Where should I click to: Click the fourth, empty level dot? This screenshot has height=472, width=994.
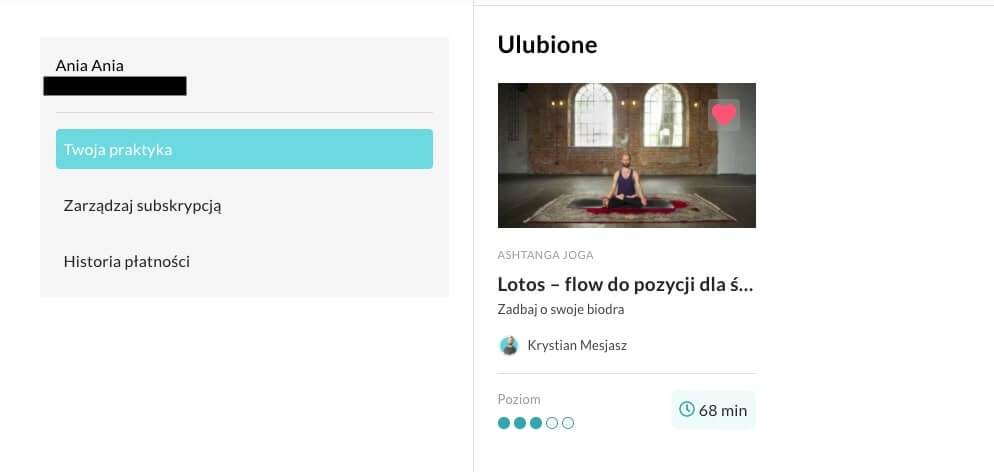click(x=552, y=423)
